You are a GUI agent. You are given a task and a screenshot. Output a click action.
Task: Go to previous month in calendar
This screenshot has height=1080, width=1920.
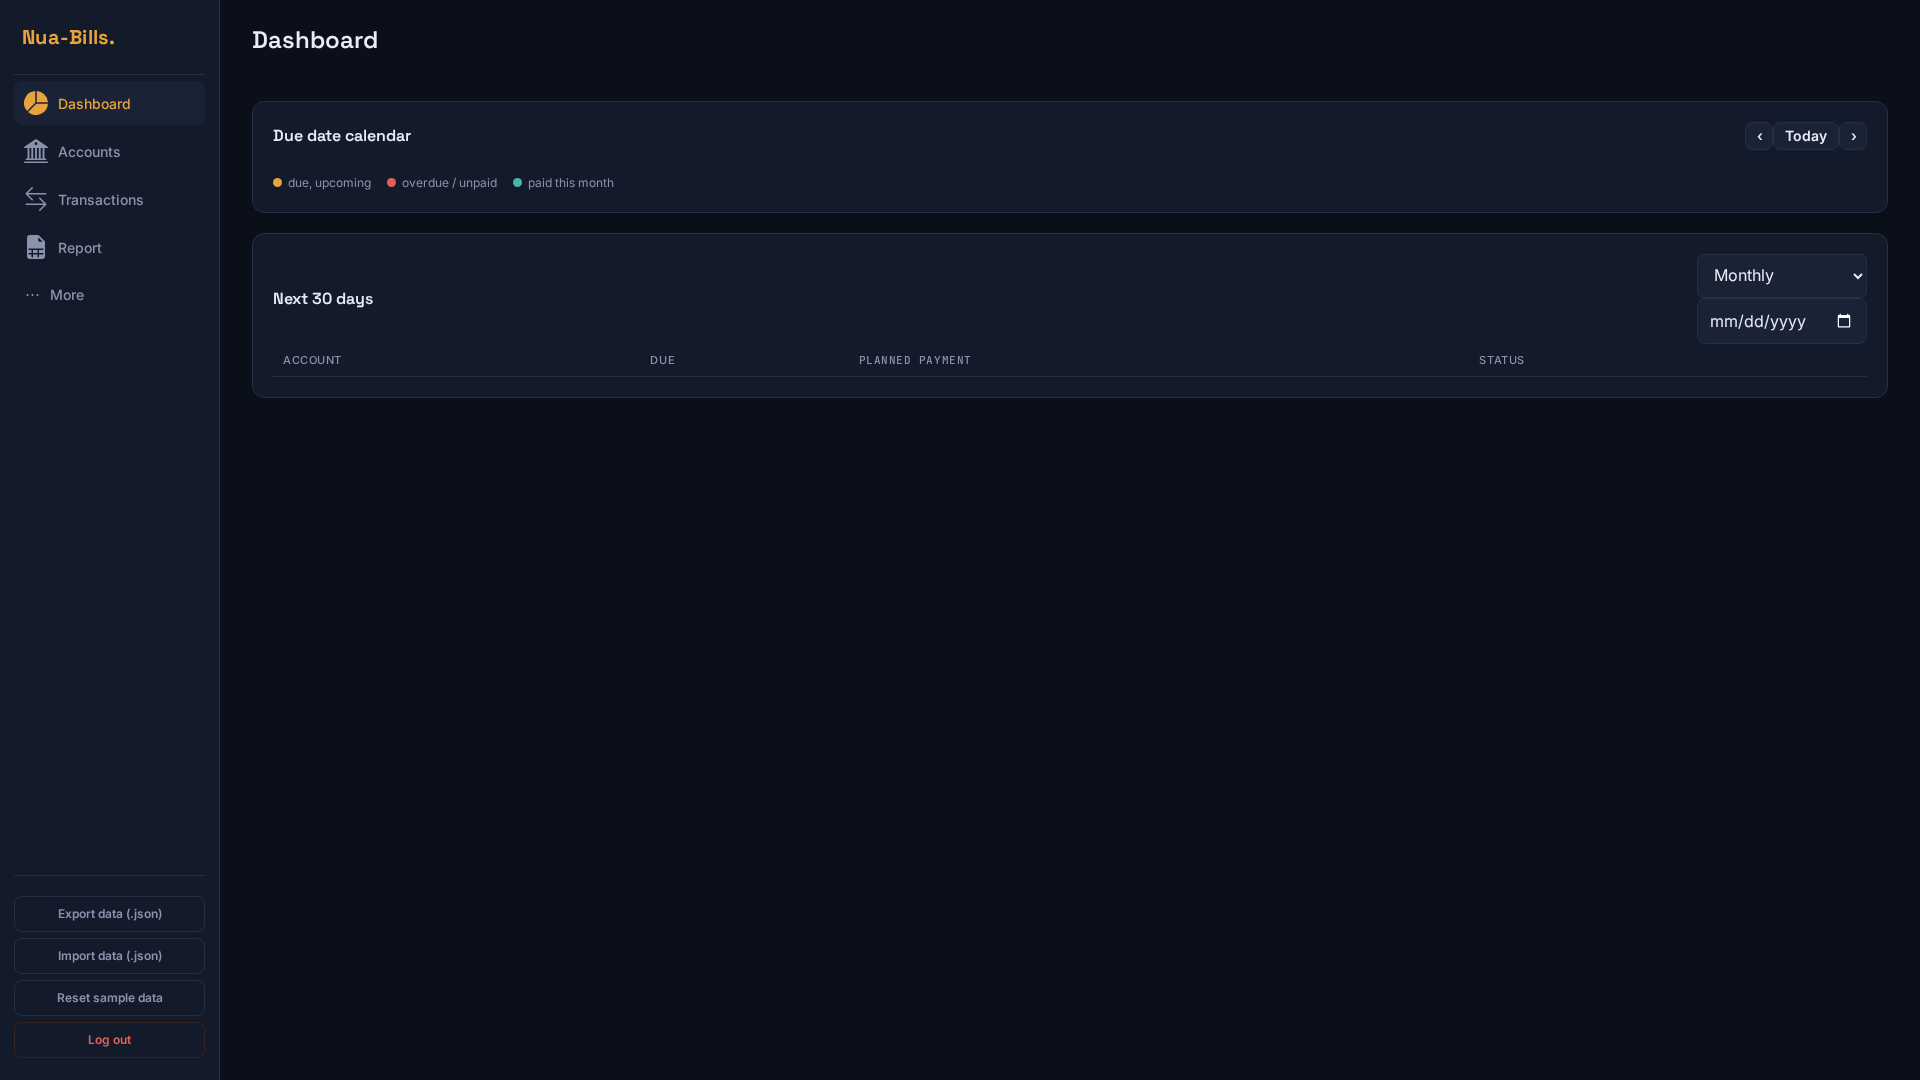(1759, 136)
